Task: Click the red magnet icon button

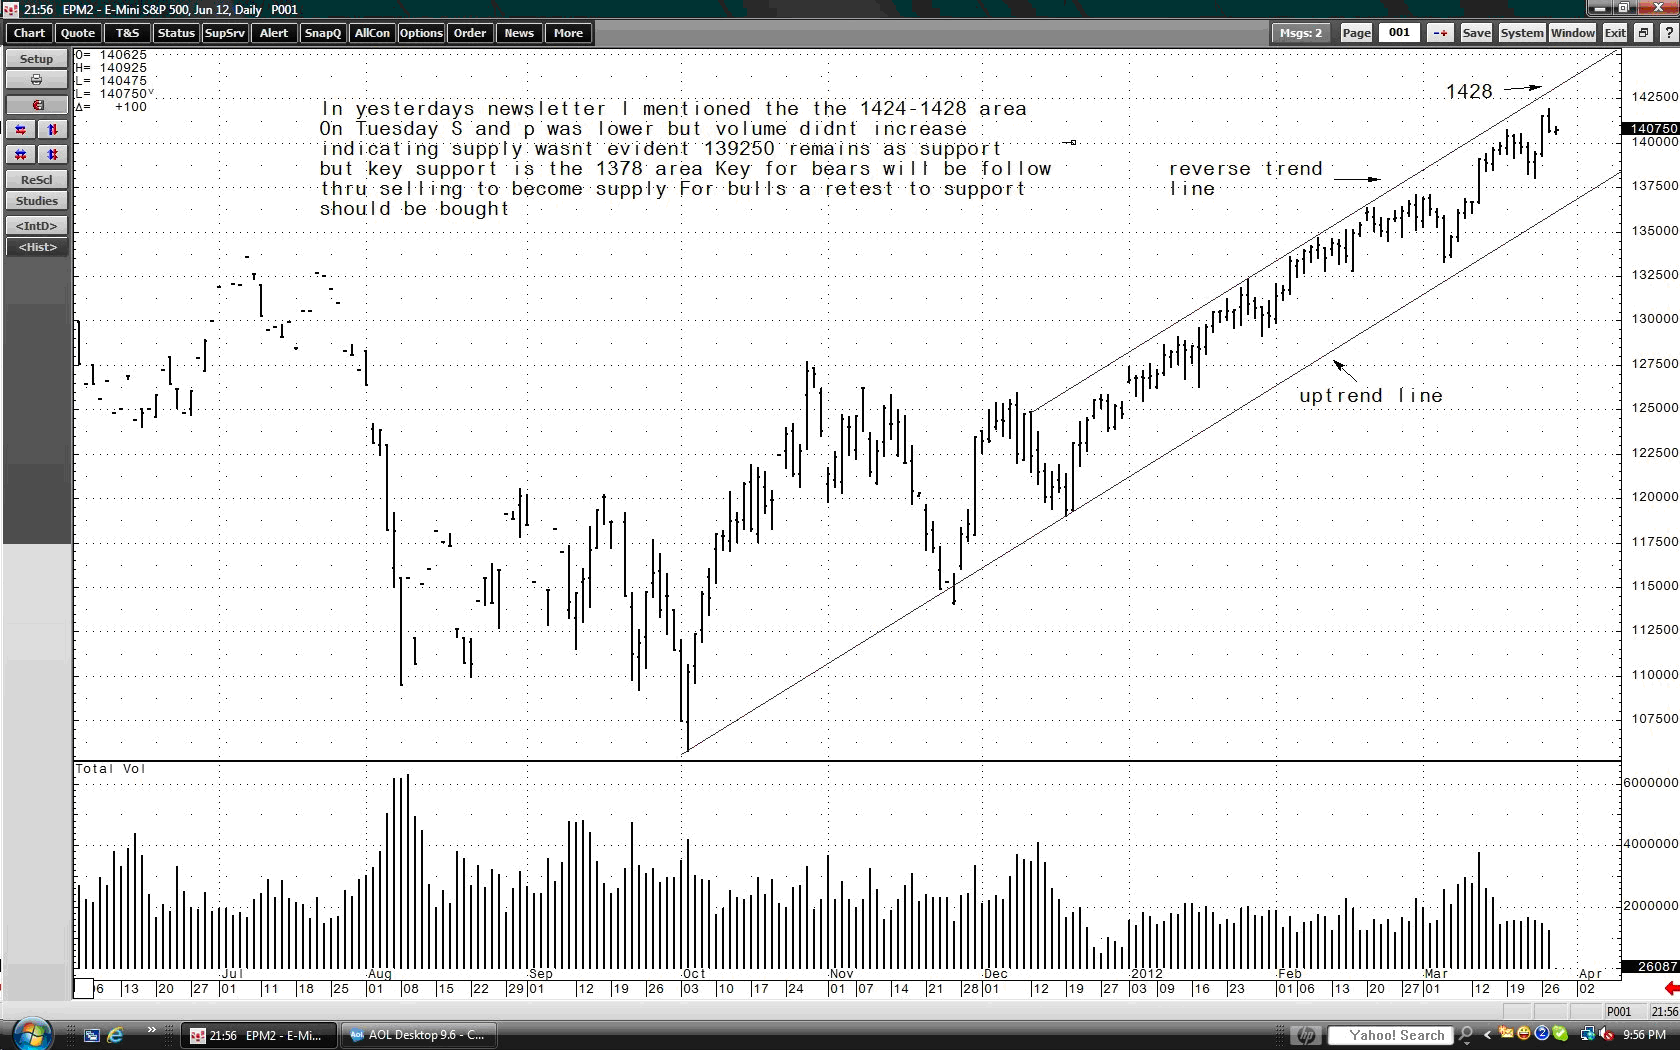Action: (x=36, y=105)
